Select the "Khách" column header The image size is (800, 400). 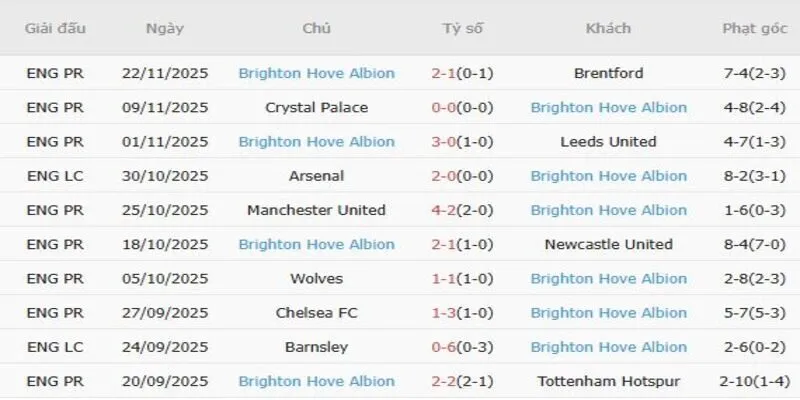(608, 28)
